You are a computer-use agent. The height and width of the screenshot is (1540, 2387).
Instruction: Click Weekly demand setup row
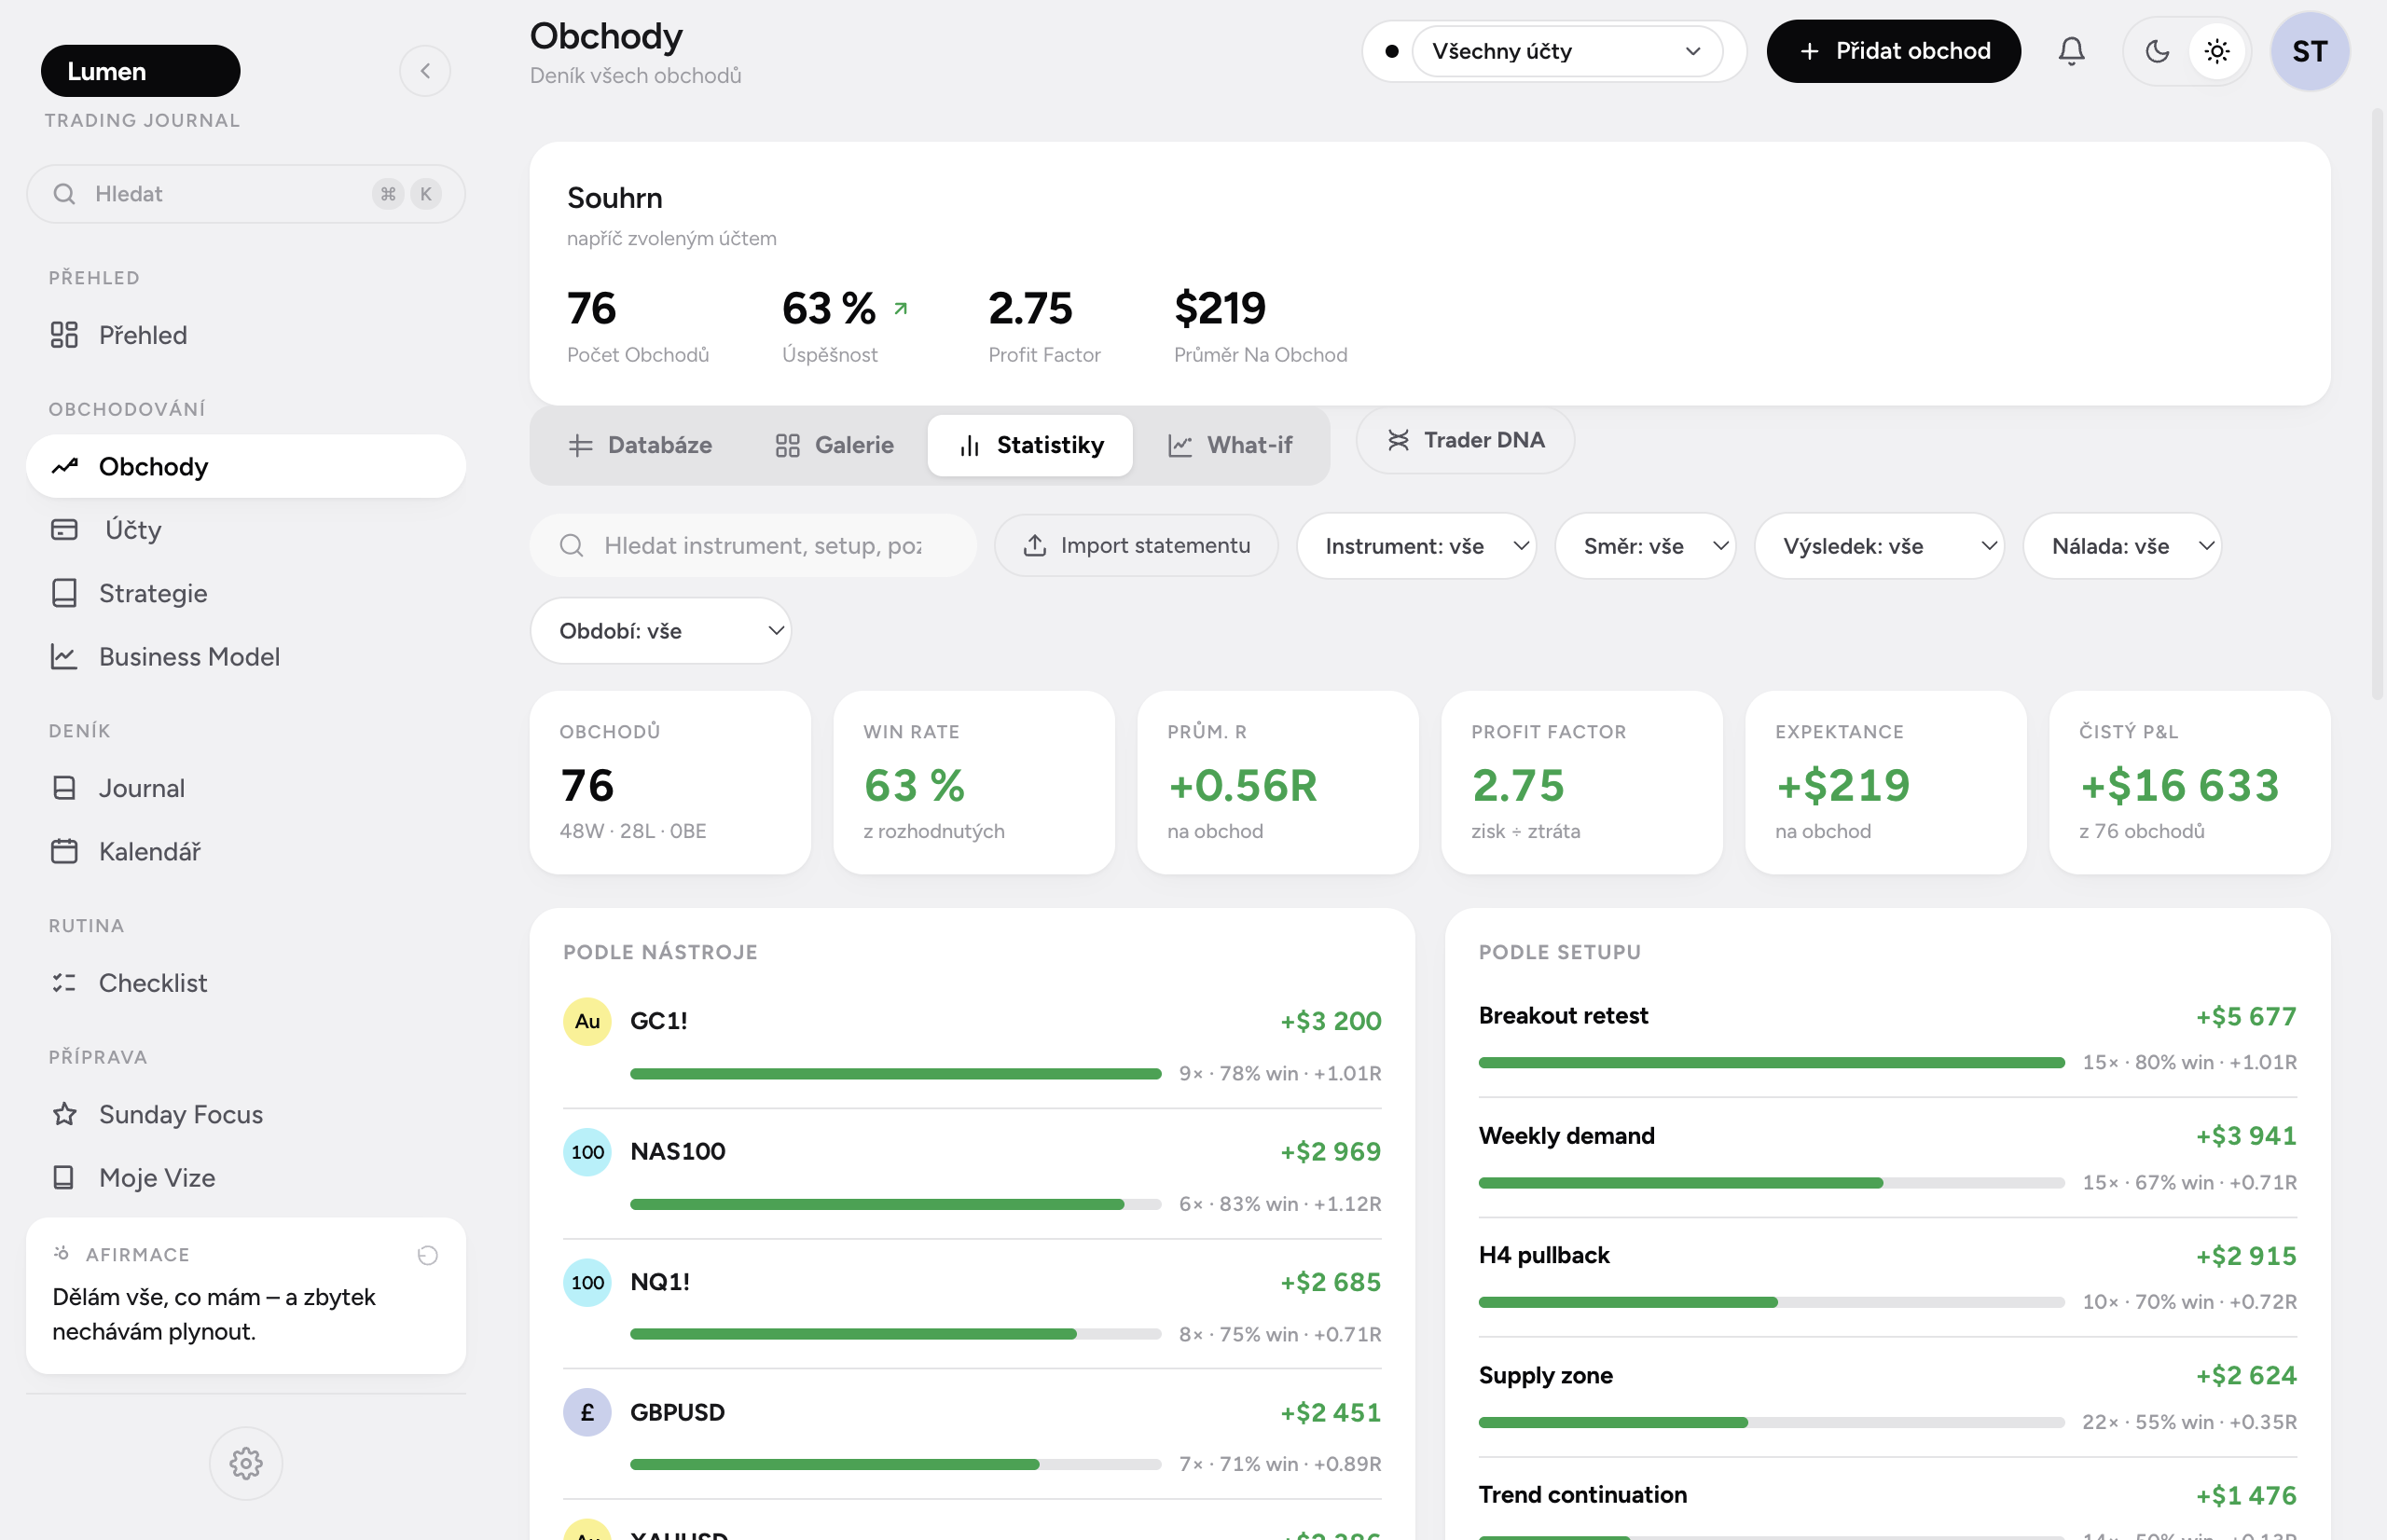point(1887,1158)
